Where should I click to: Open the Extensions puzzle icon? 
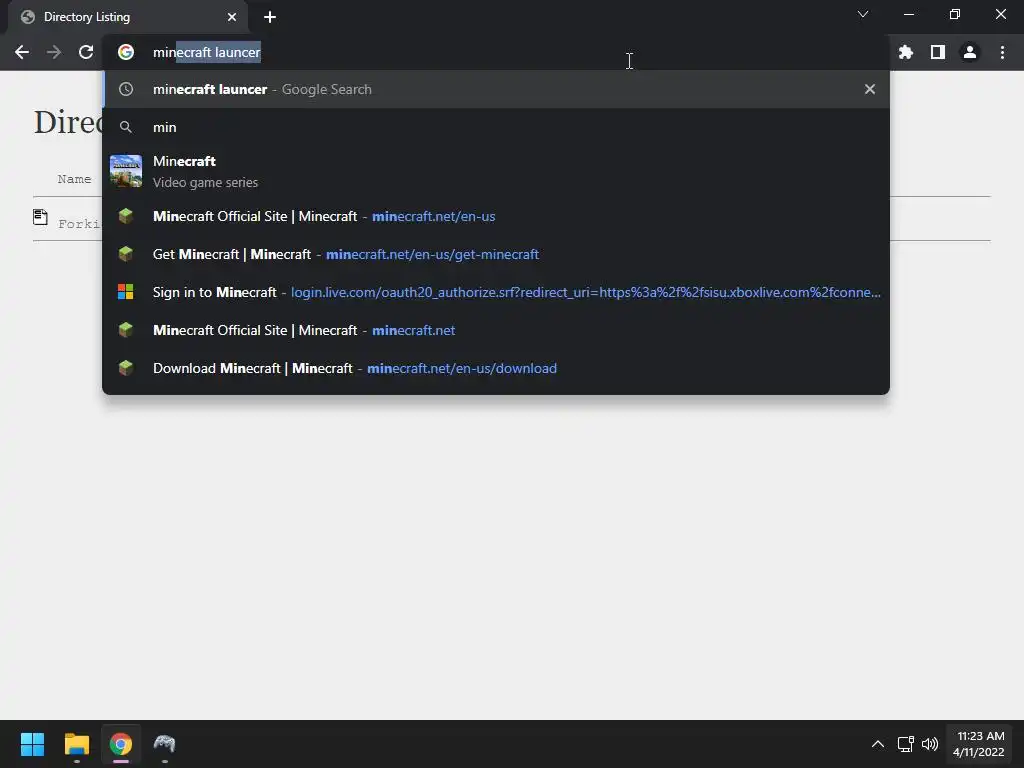(x=906, y=52)
